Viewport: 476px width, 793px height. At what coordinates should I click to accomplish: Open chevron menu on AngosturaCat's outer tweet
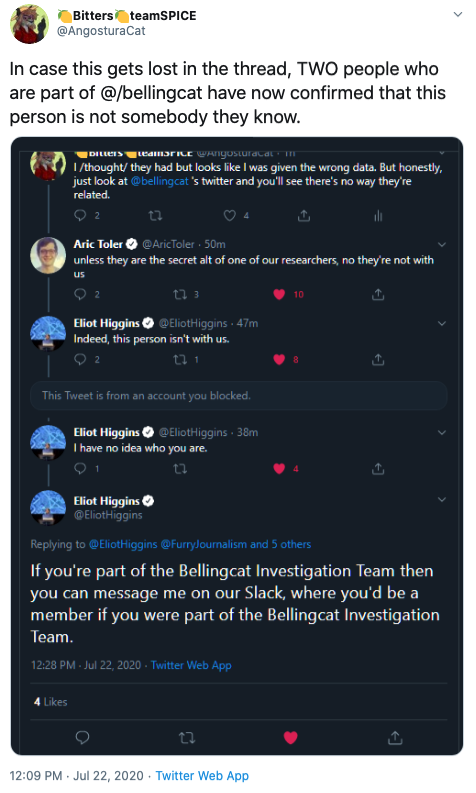pyautogui.click(x=458, y=14)
